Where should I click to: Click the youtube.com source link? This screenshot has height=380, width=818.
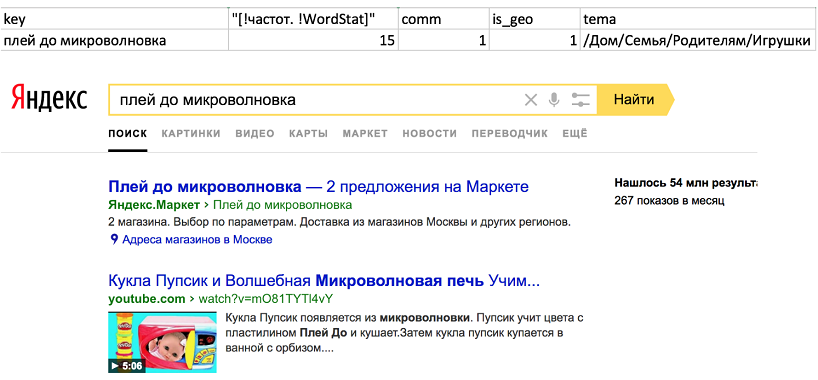tap(147, 299)
